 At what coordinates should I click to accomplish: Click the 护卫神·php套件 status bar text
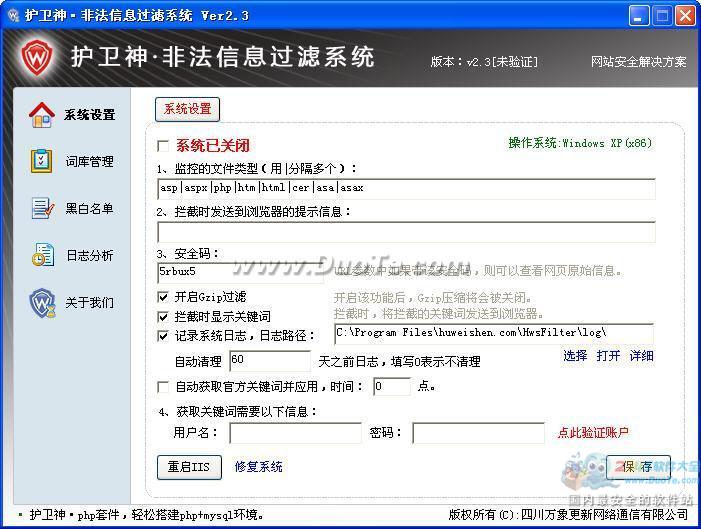[146, 515]
